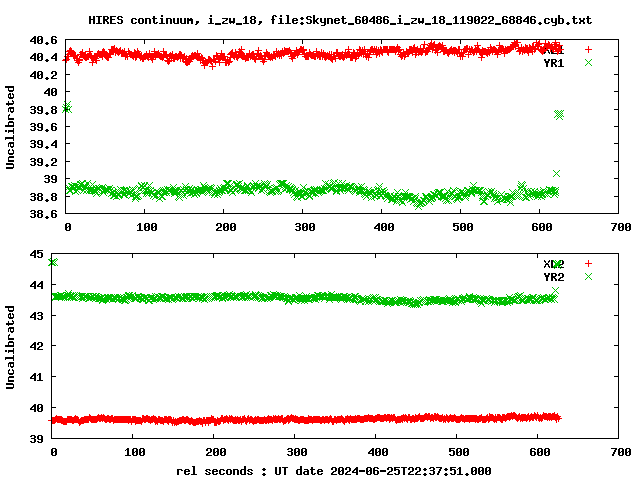Click the 700 x-axis tick of the bottom plot

tap(621, 452)
